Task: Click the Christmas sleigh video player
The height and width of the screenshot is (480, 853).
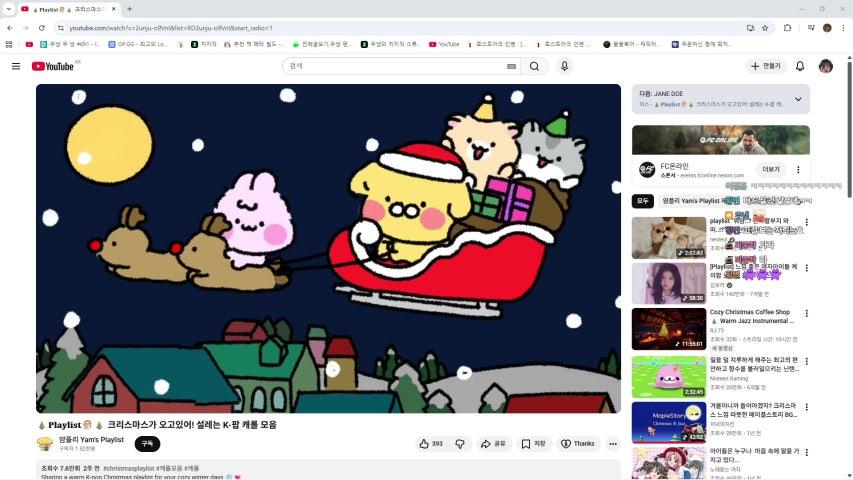Action: tap(328, 249)
